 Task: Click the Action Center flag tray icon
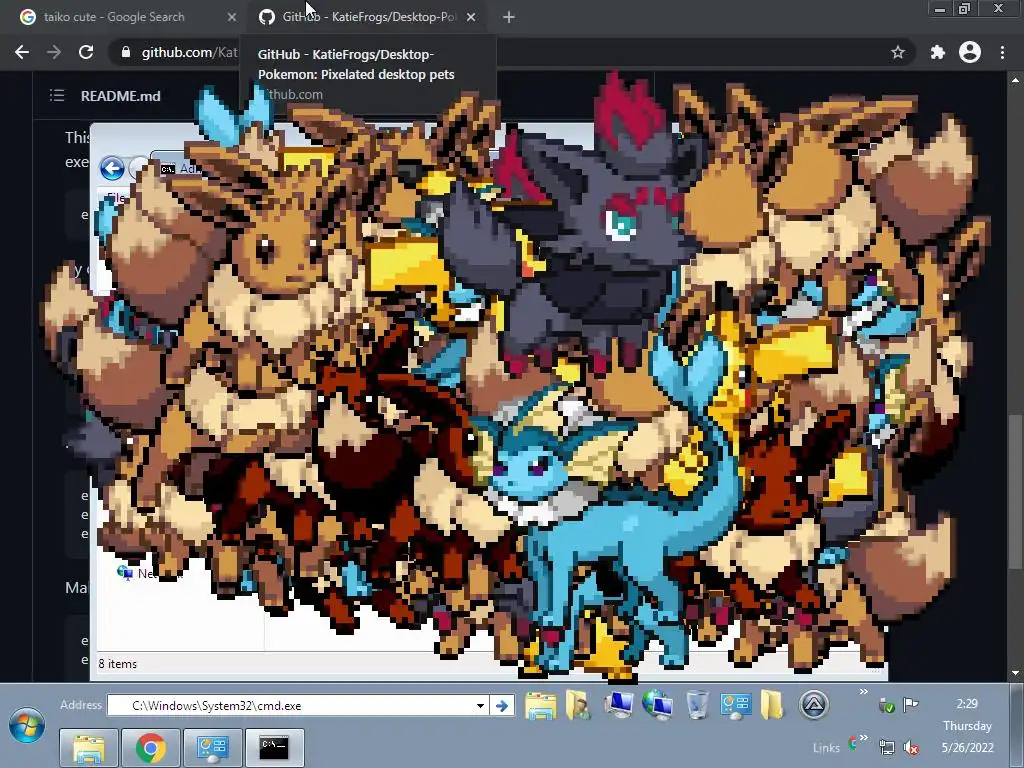click(910, 704)
